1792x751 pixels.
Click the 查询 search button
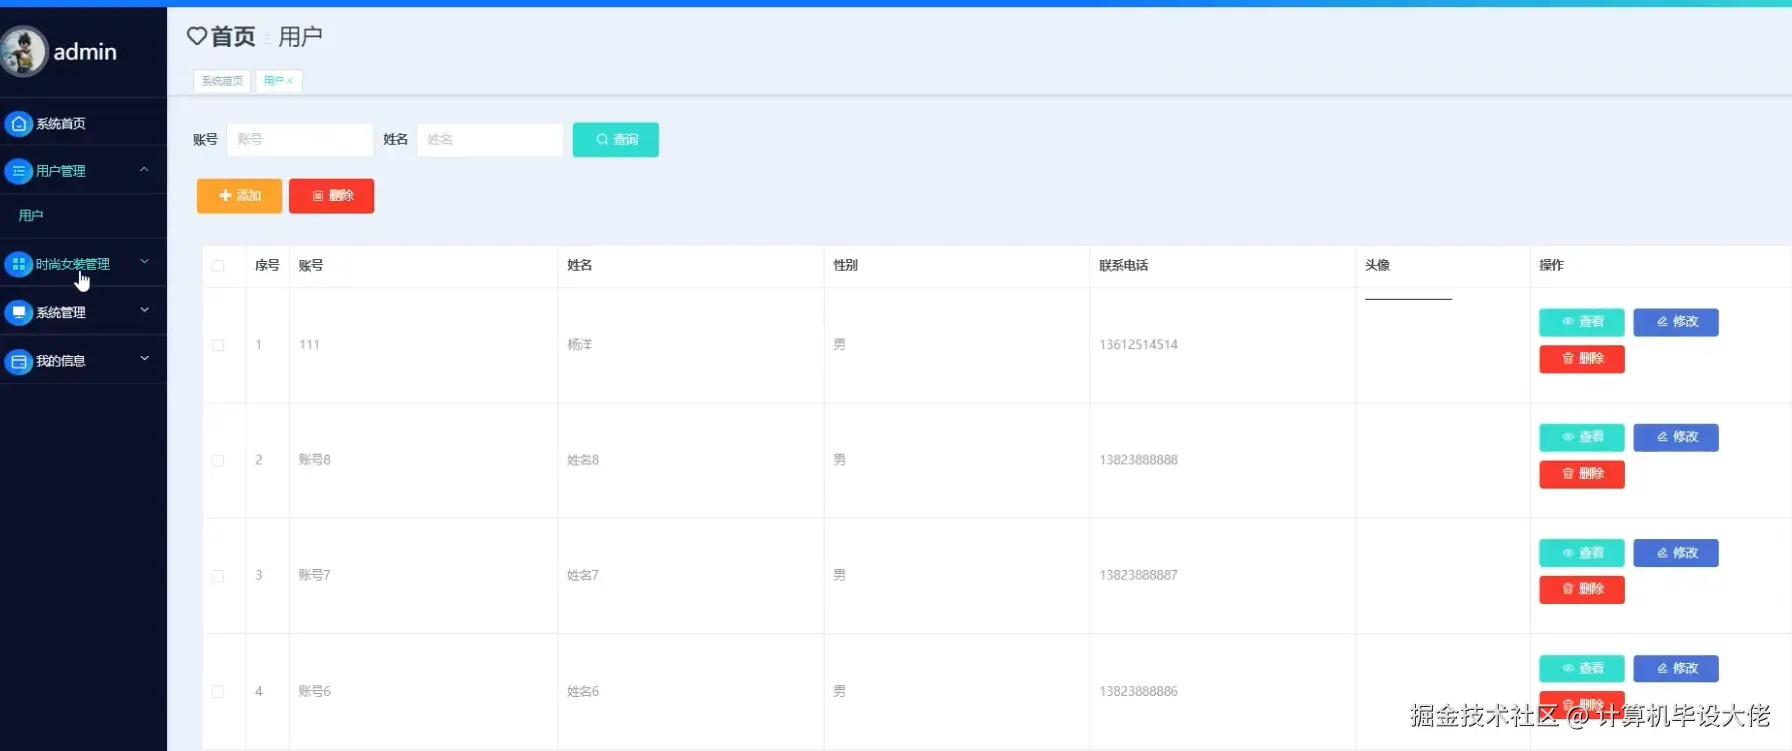[x=616, y=140]
